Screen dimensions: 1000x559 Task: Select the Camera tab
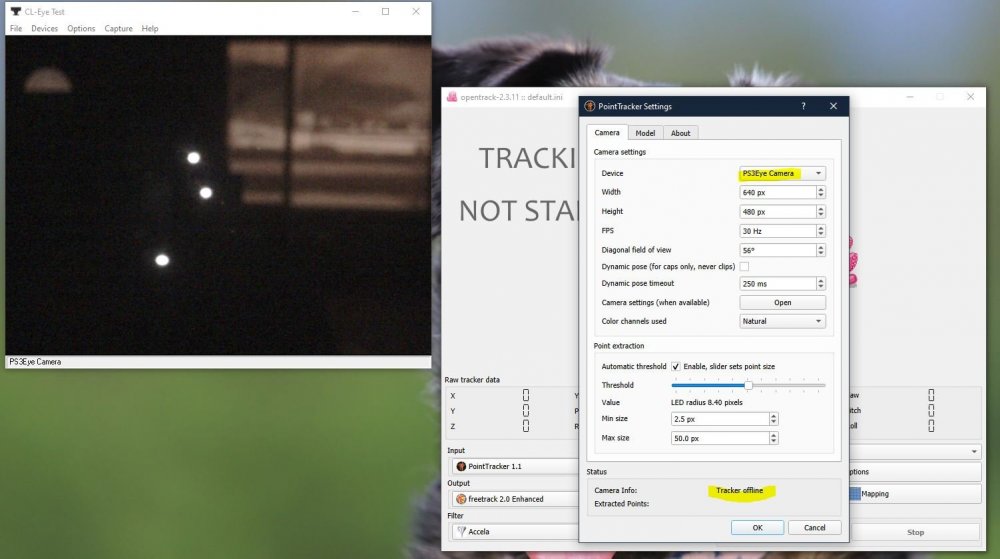(x=607, y=133)
